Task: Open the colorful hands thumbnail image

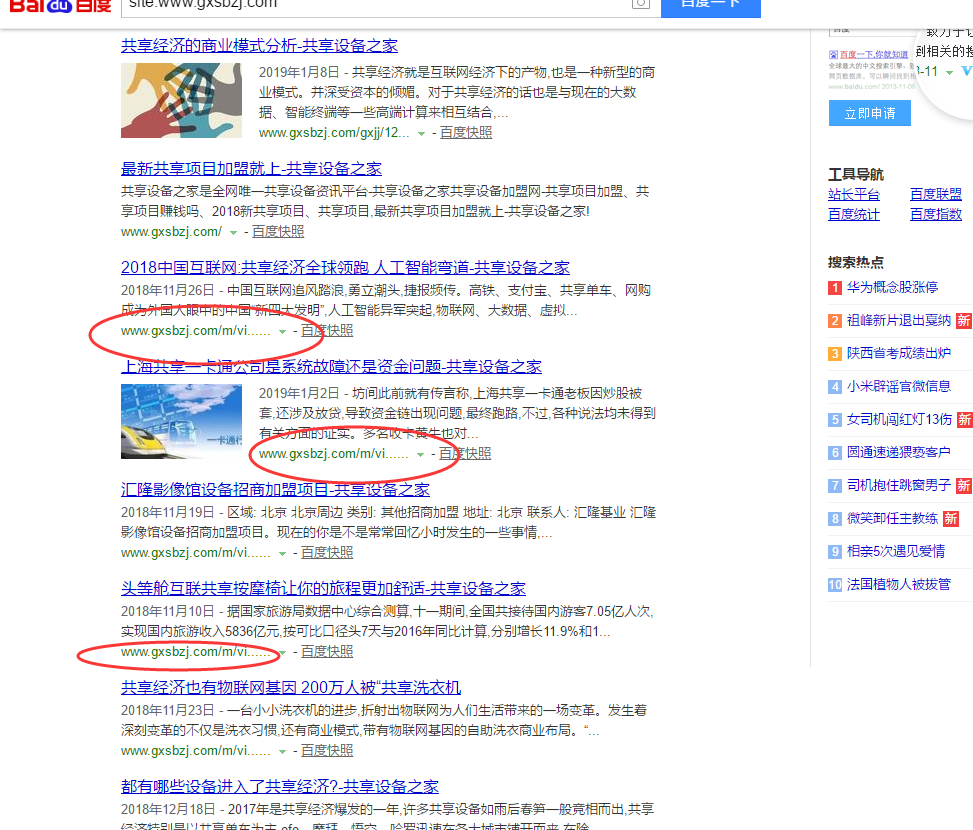Action: point(181,100)
